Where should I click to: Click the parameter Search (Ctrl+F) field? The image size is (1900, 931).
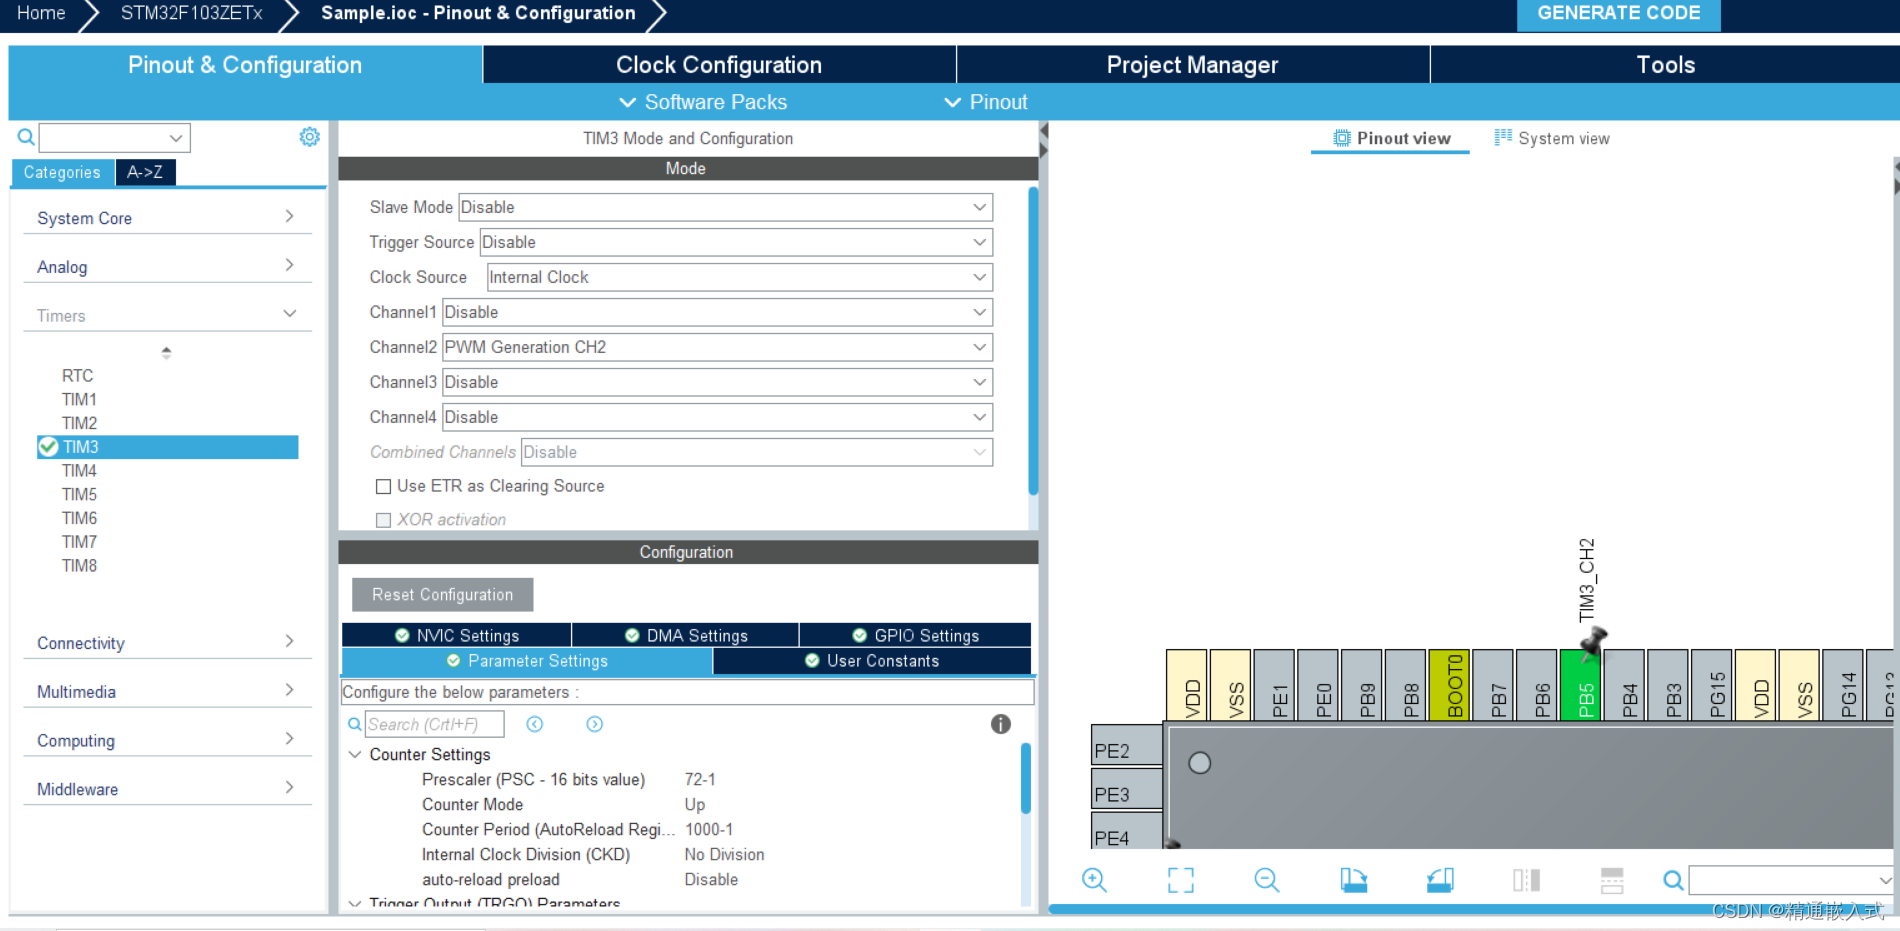[x=434, y=724]
